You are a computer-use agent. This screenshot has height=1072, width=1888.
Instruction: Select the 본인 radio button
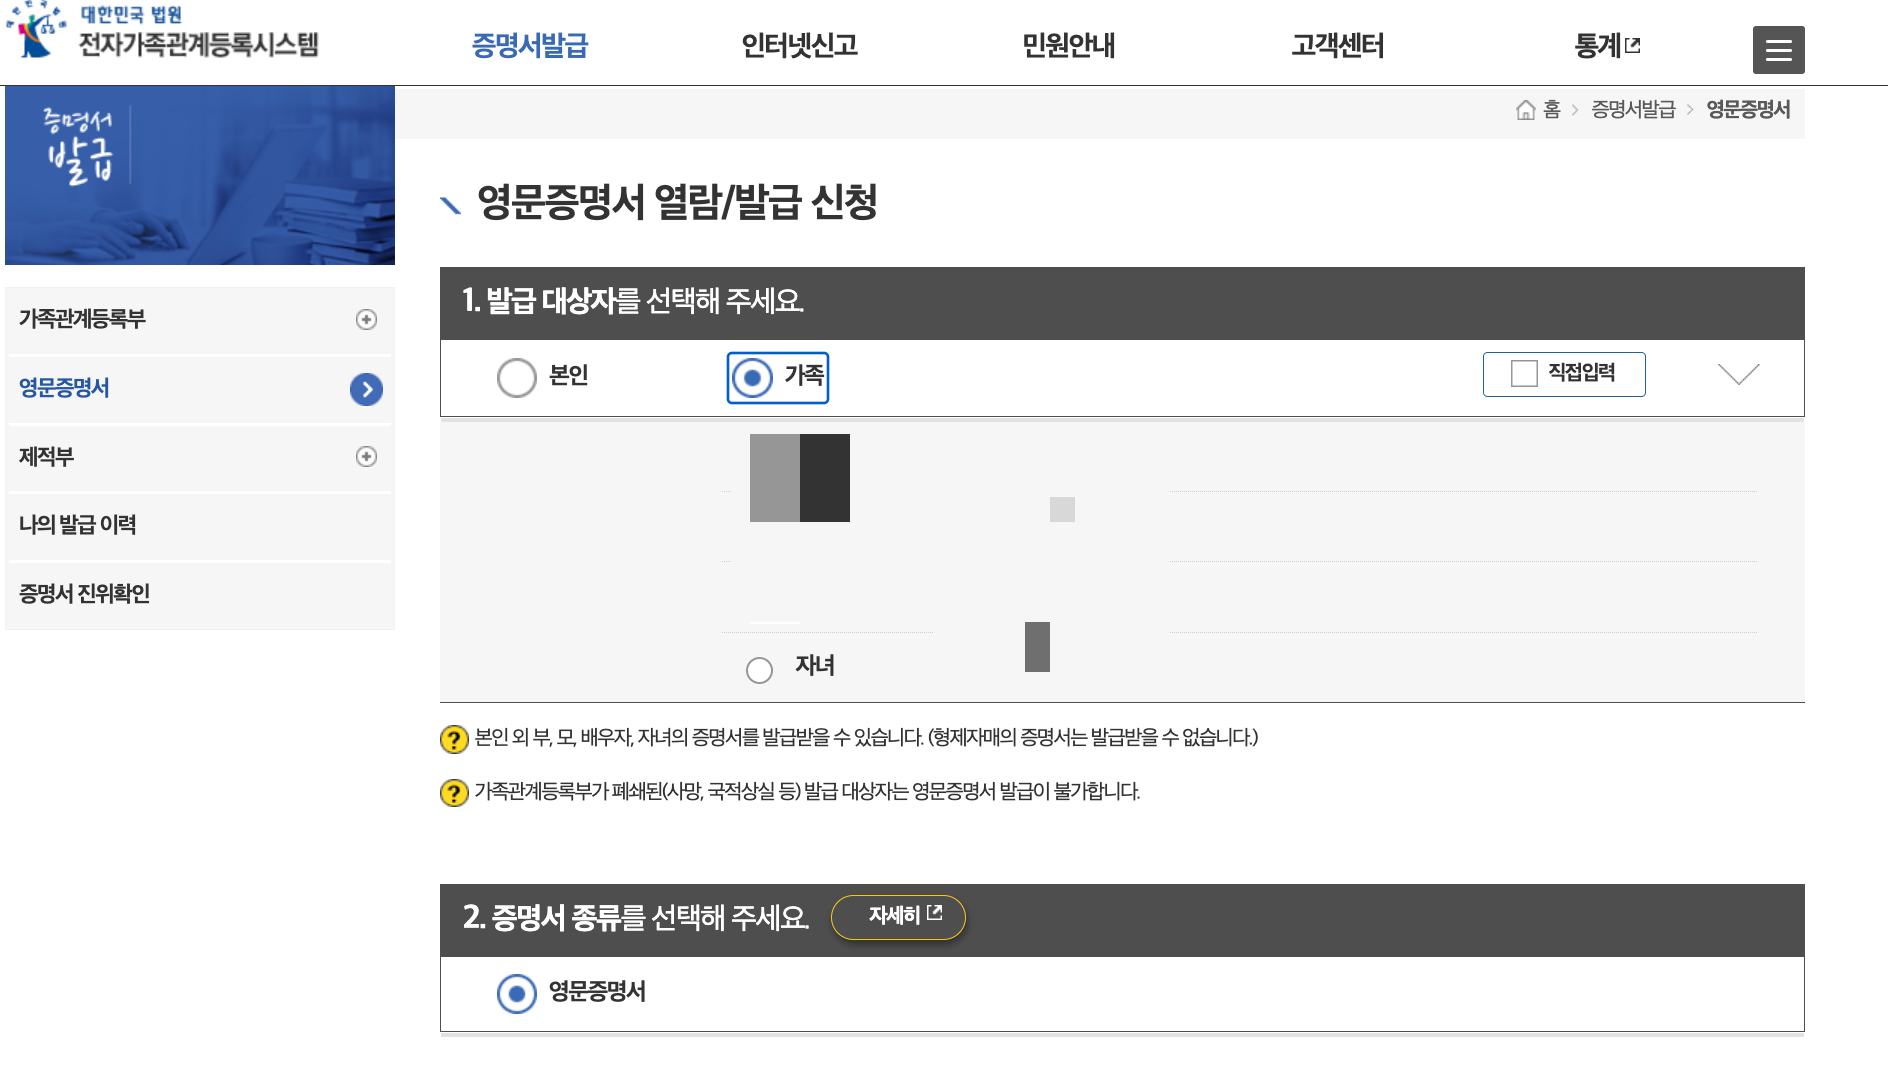coord(517,378)
